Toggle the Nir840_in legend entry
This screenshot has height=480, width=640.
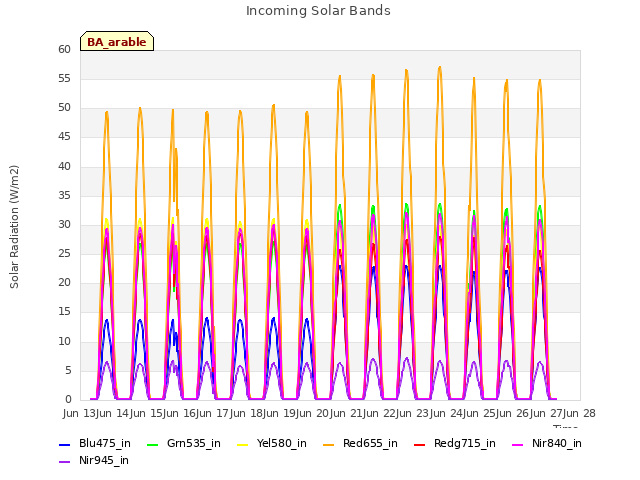coord(547,443)
